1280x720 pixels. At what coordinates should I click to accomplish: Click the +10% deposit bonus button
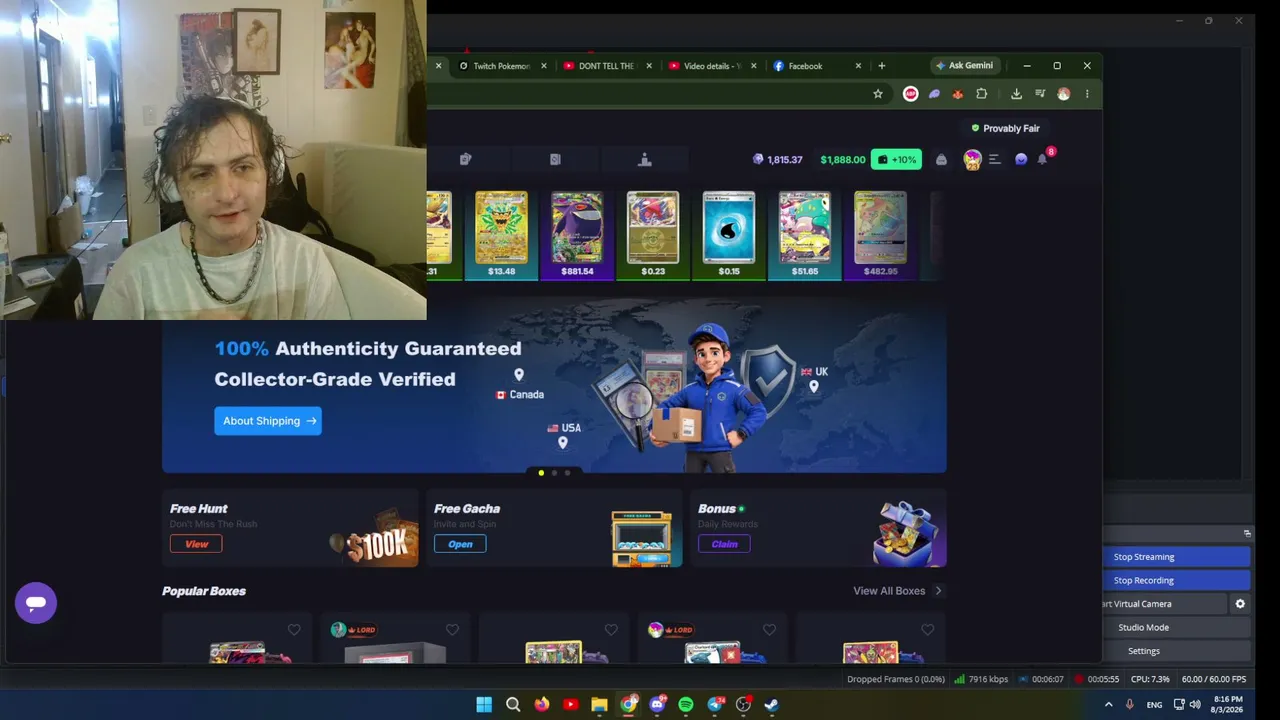tap(896, 160)
